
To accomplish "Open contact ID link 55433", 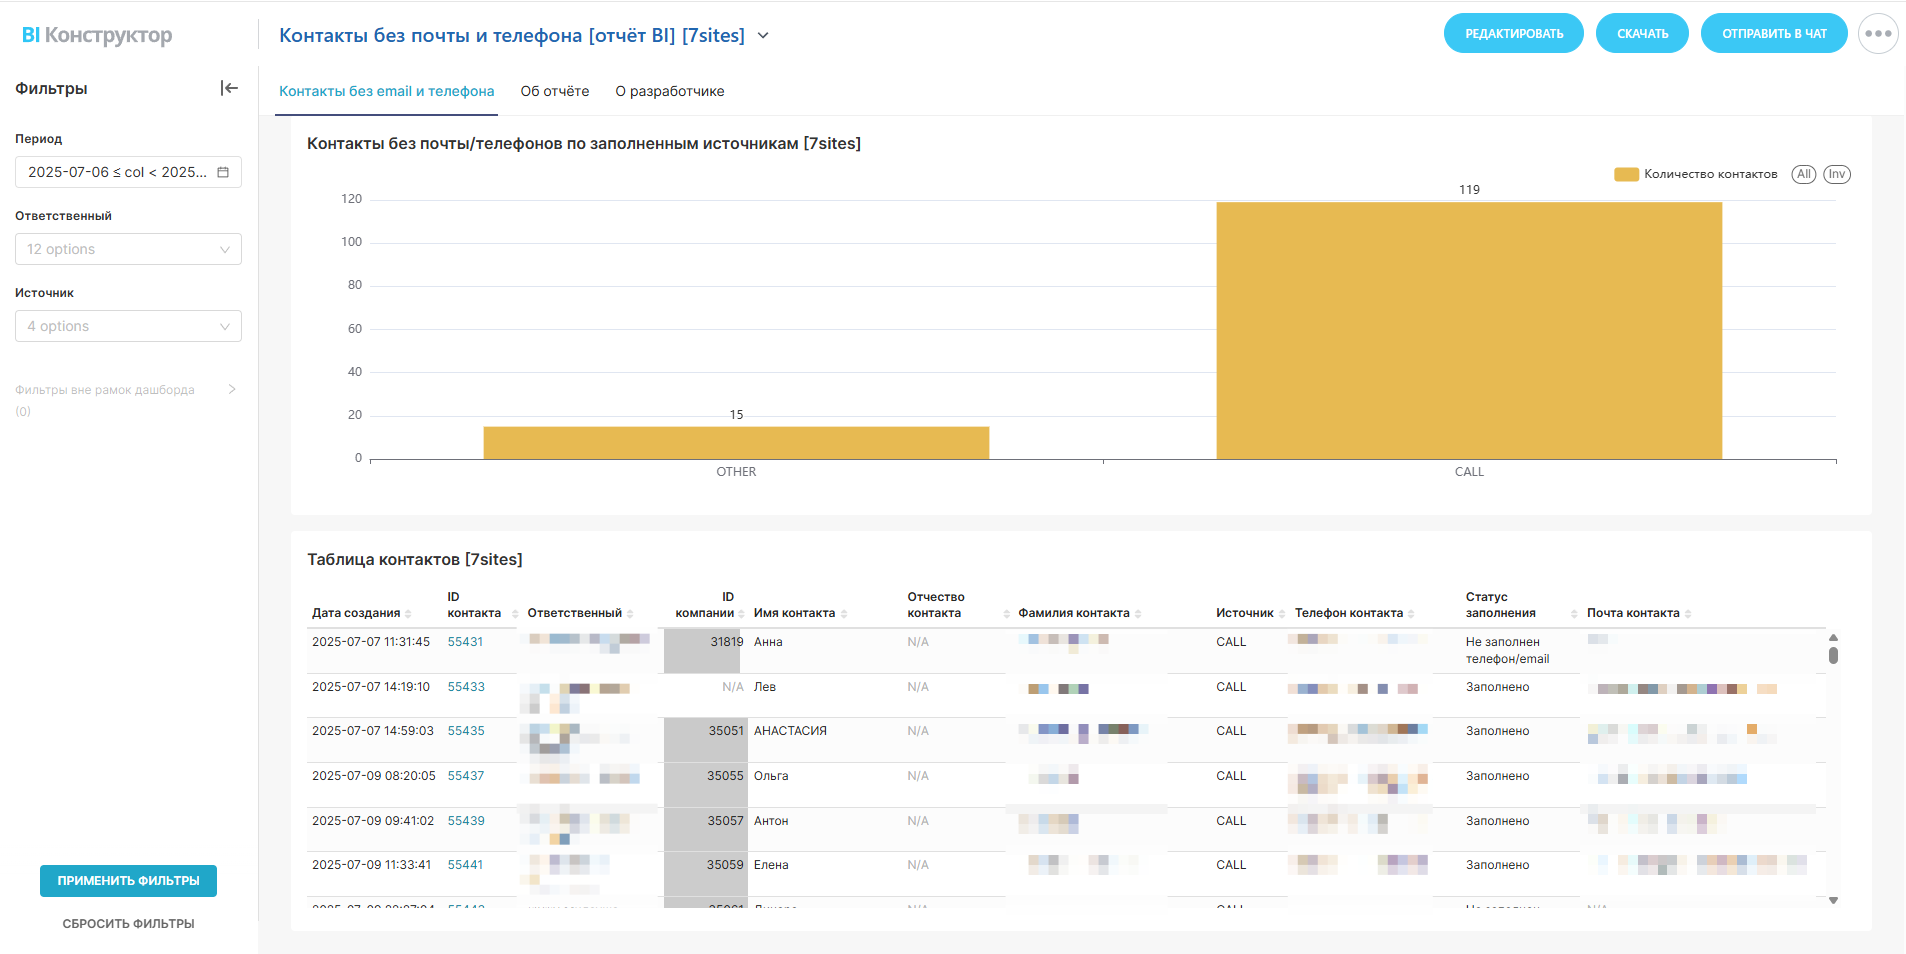I will point(466,687).
